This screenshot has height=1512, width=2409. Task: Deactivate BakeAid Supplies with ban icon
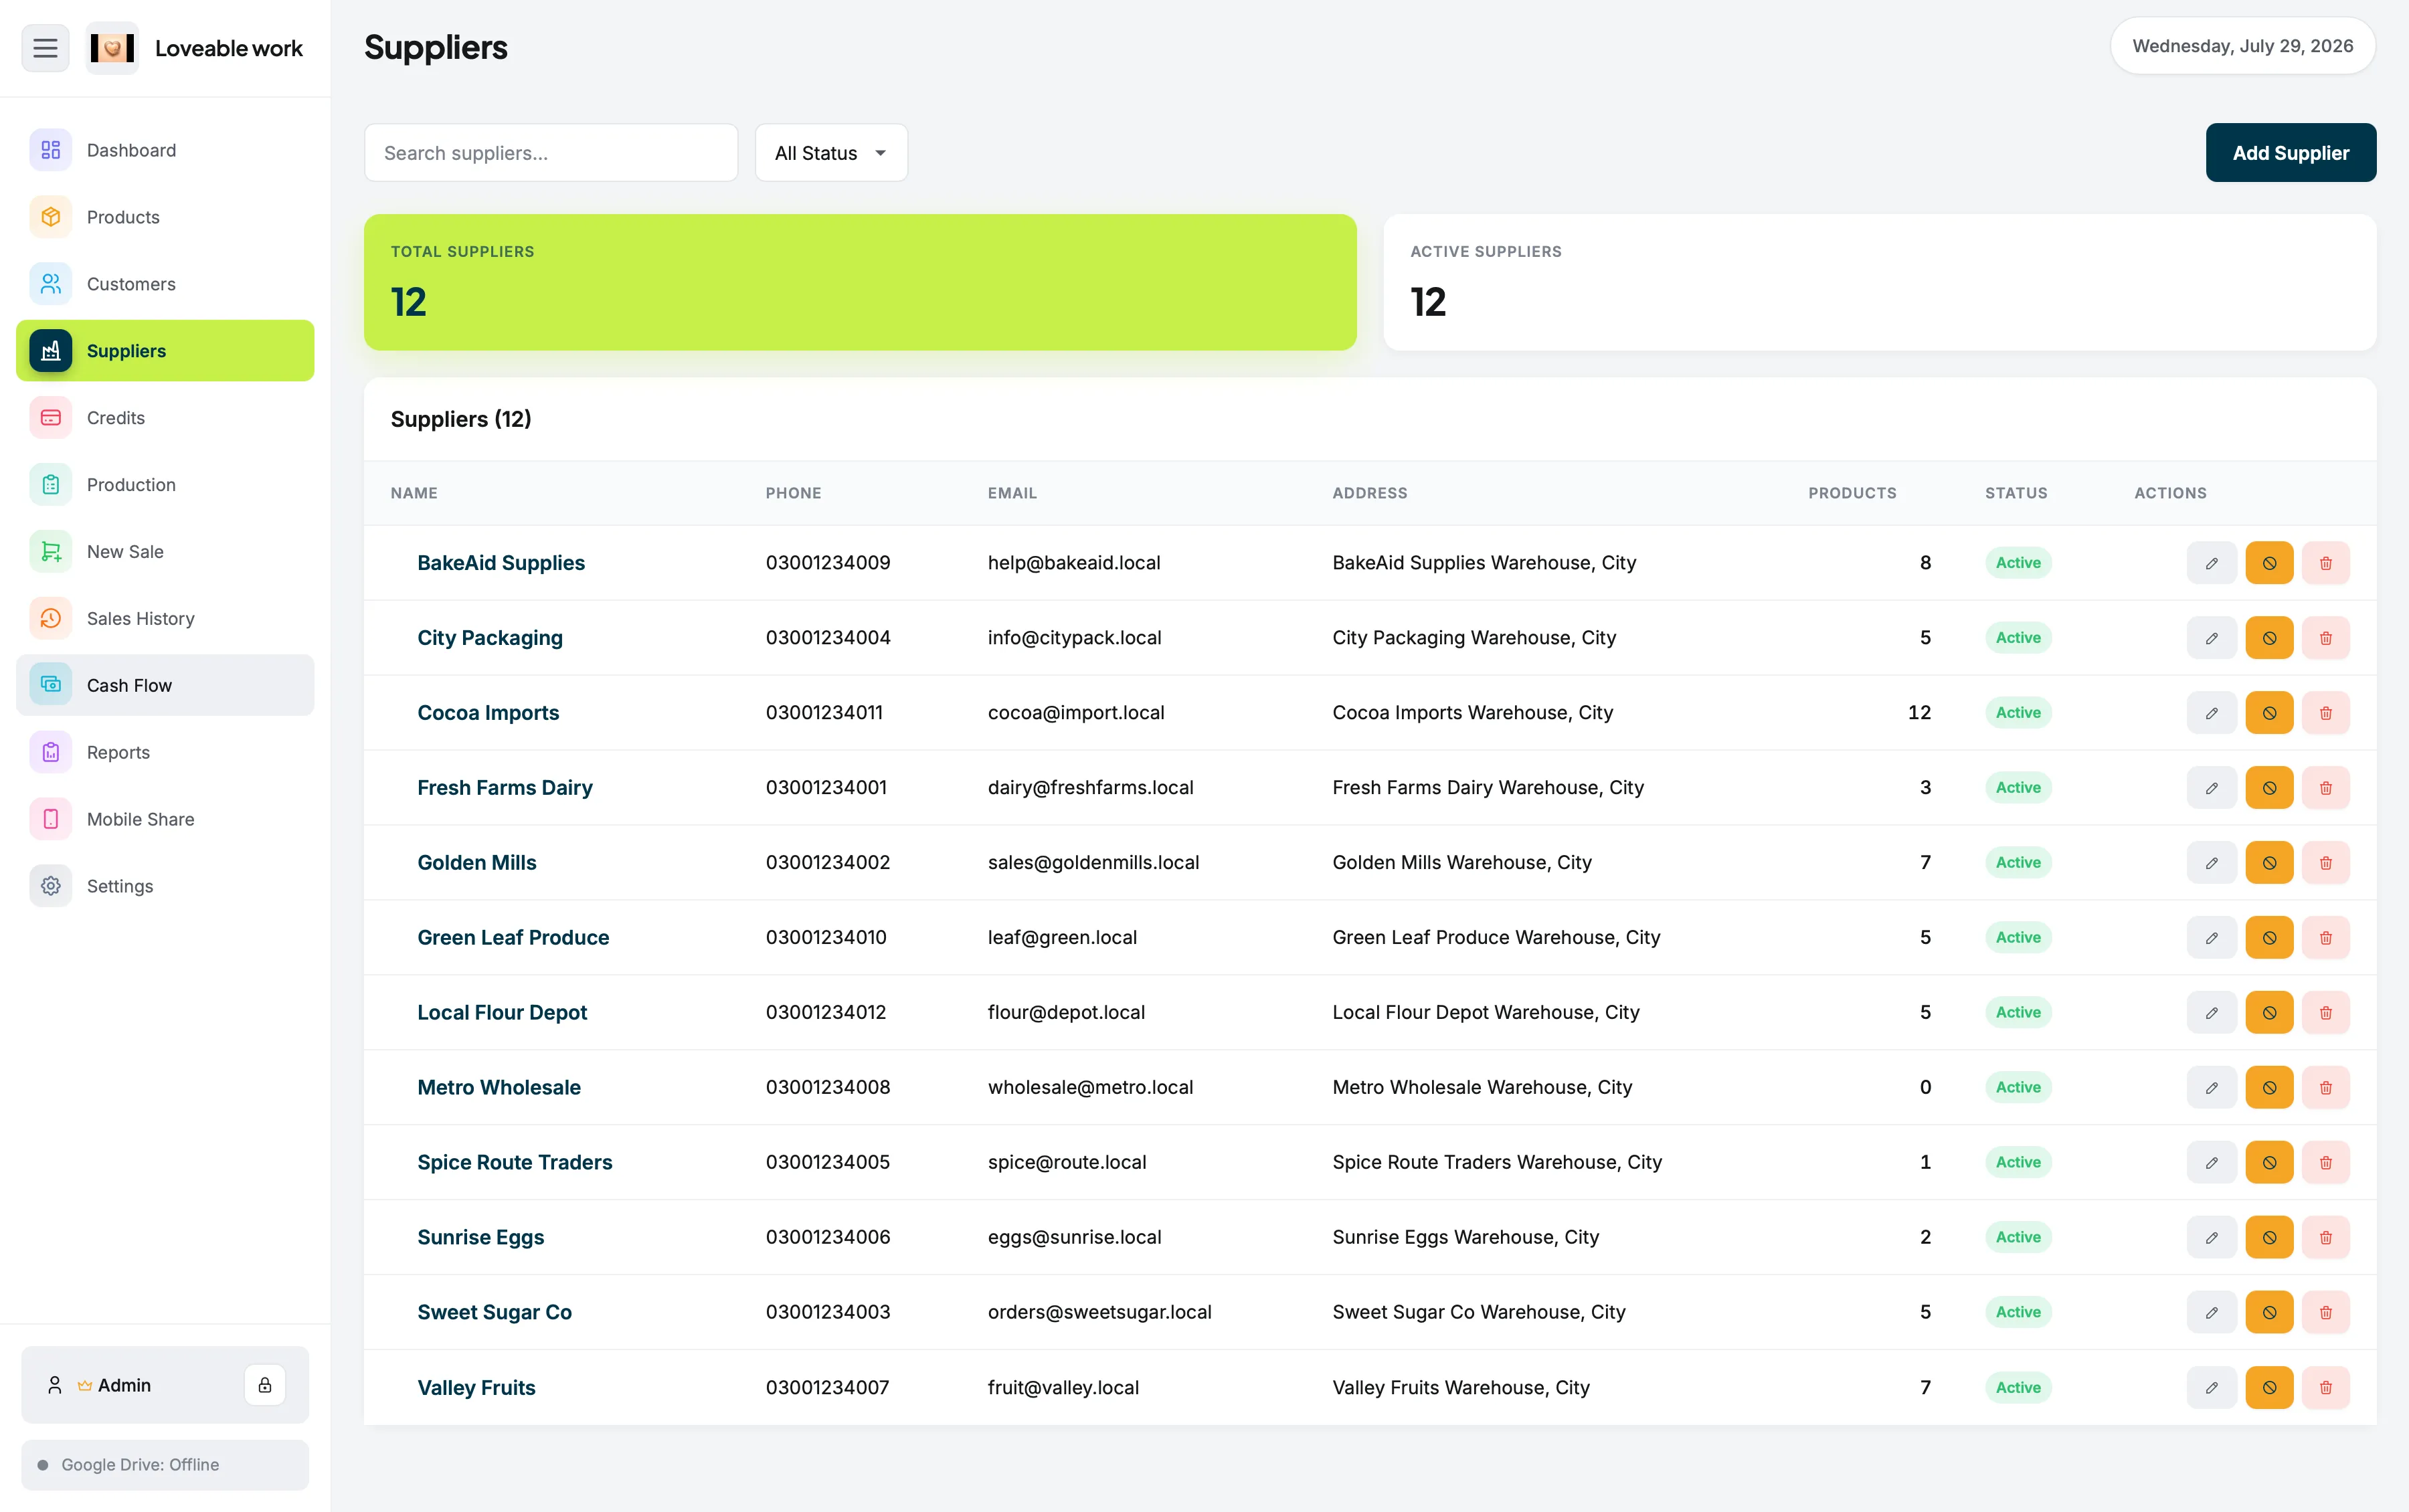point(2269,563)
